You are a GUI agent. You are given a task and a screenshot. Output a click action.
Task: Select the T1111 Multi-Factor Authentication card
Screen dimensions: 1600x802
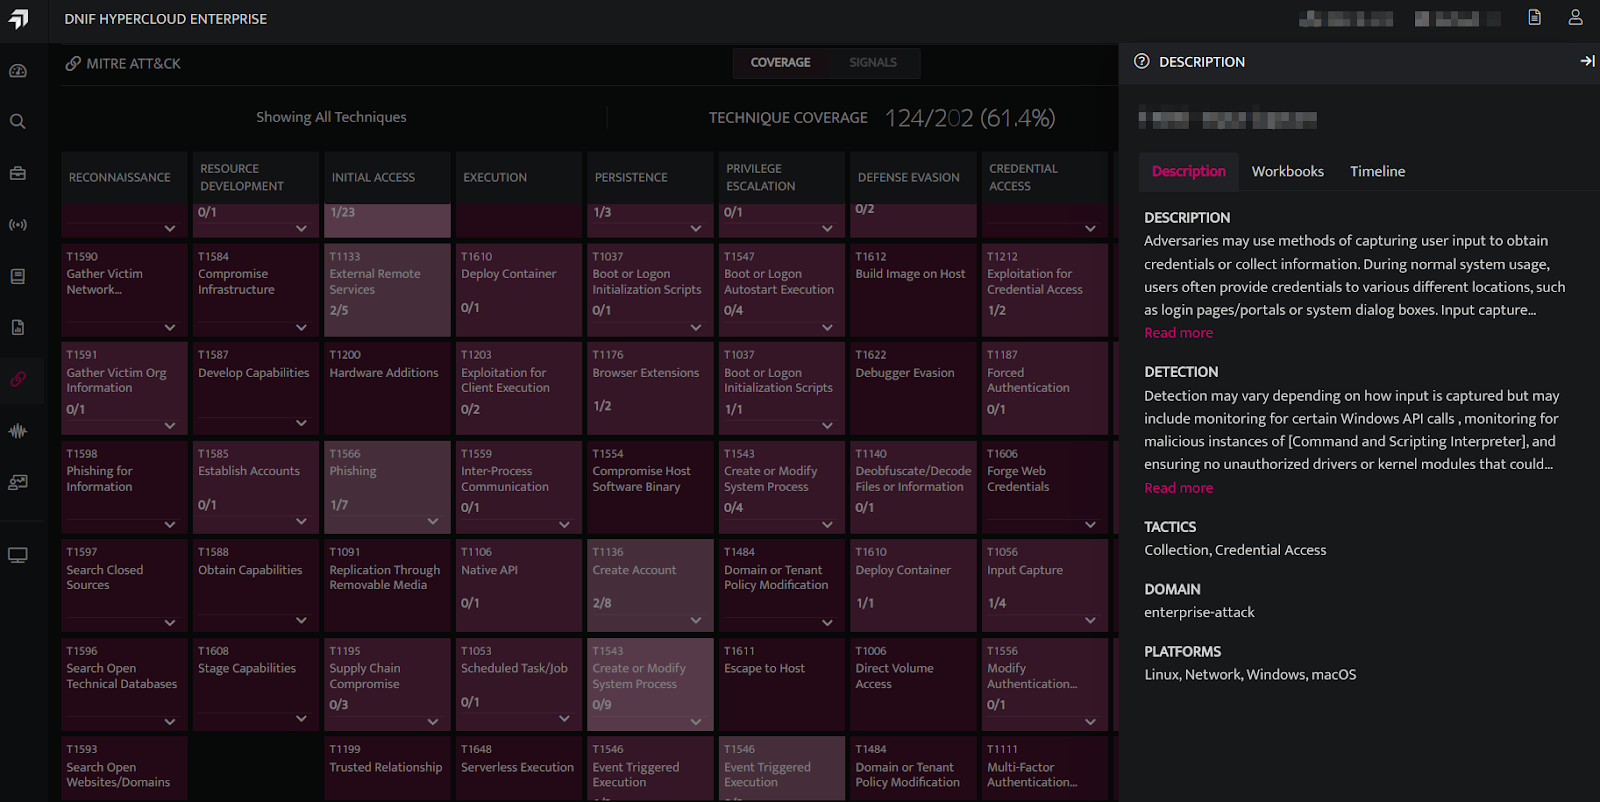[1044, 768]
